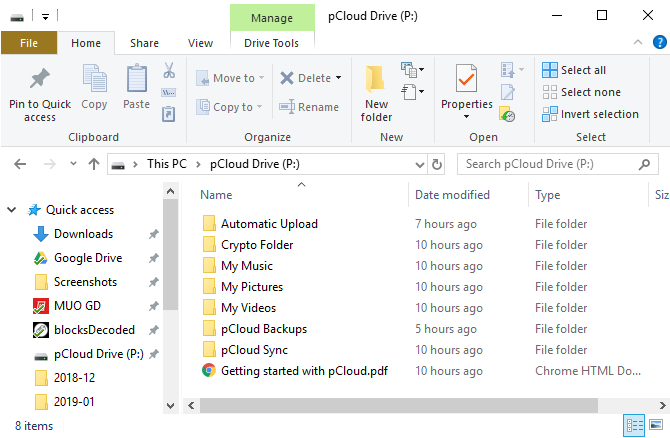Switch to the Home ribbon tab

pos(86,43)
